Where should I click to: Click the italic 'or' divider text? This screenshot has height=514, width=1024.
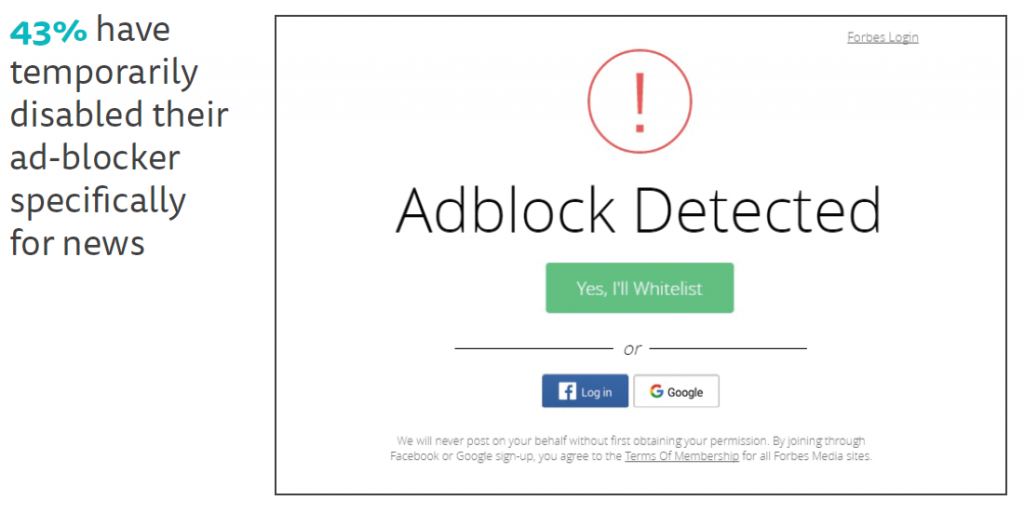tap(632, 349)
